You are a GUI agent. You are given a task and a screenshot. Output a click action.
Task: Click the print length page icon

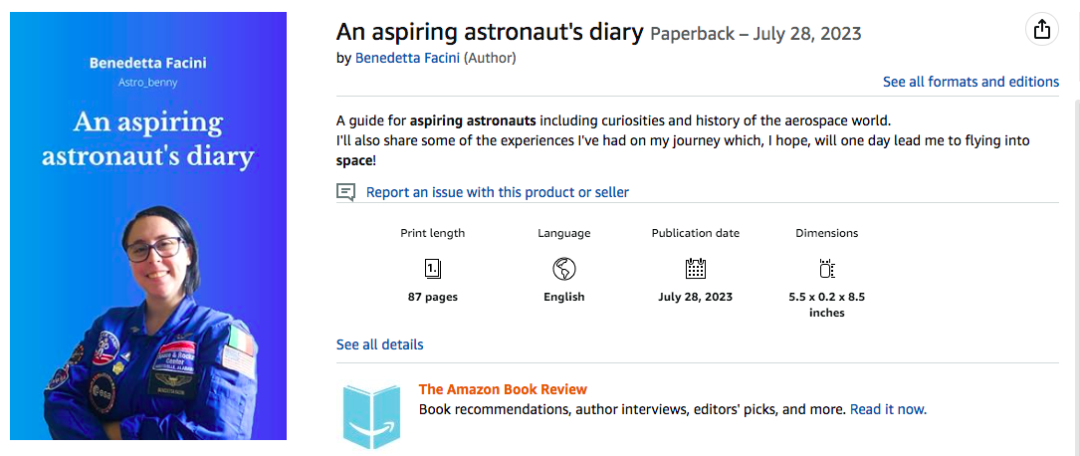[433, 268]
